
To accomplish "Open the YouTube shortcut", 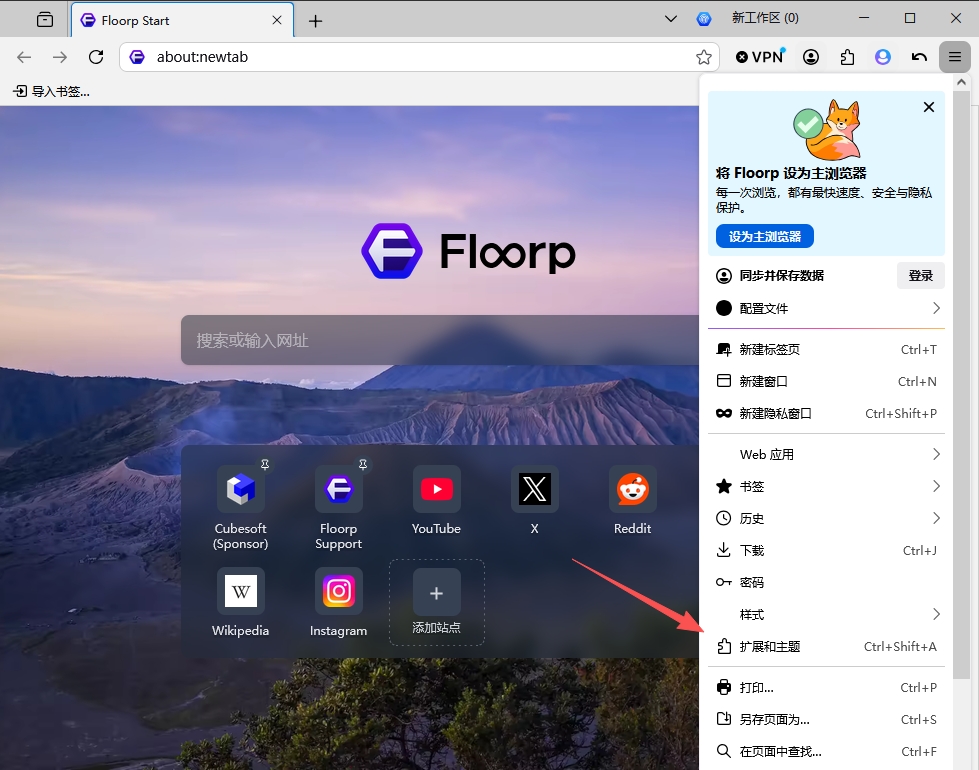I will 436,501.
